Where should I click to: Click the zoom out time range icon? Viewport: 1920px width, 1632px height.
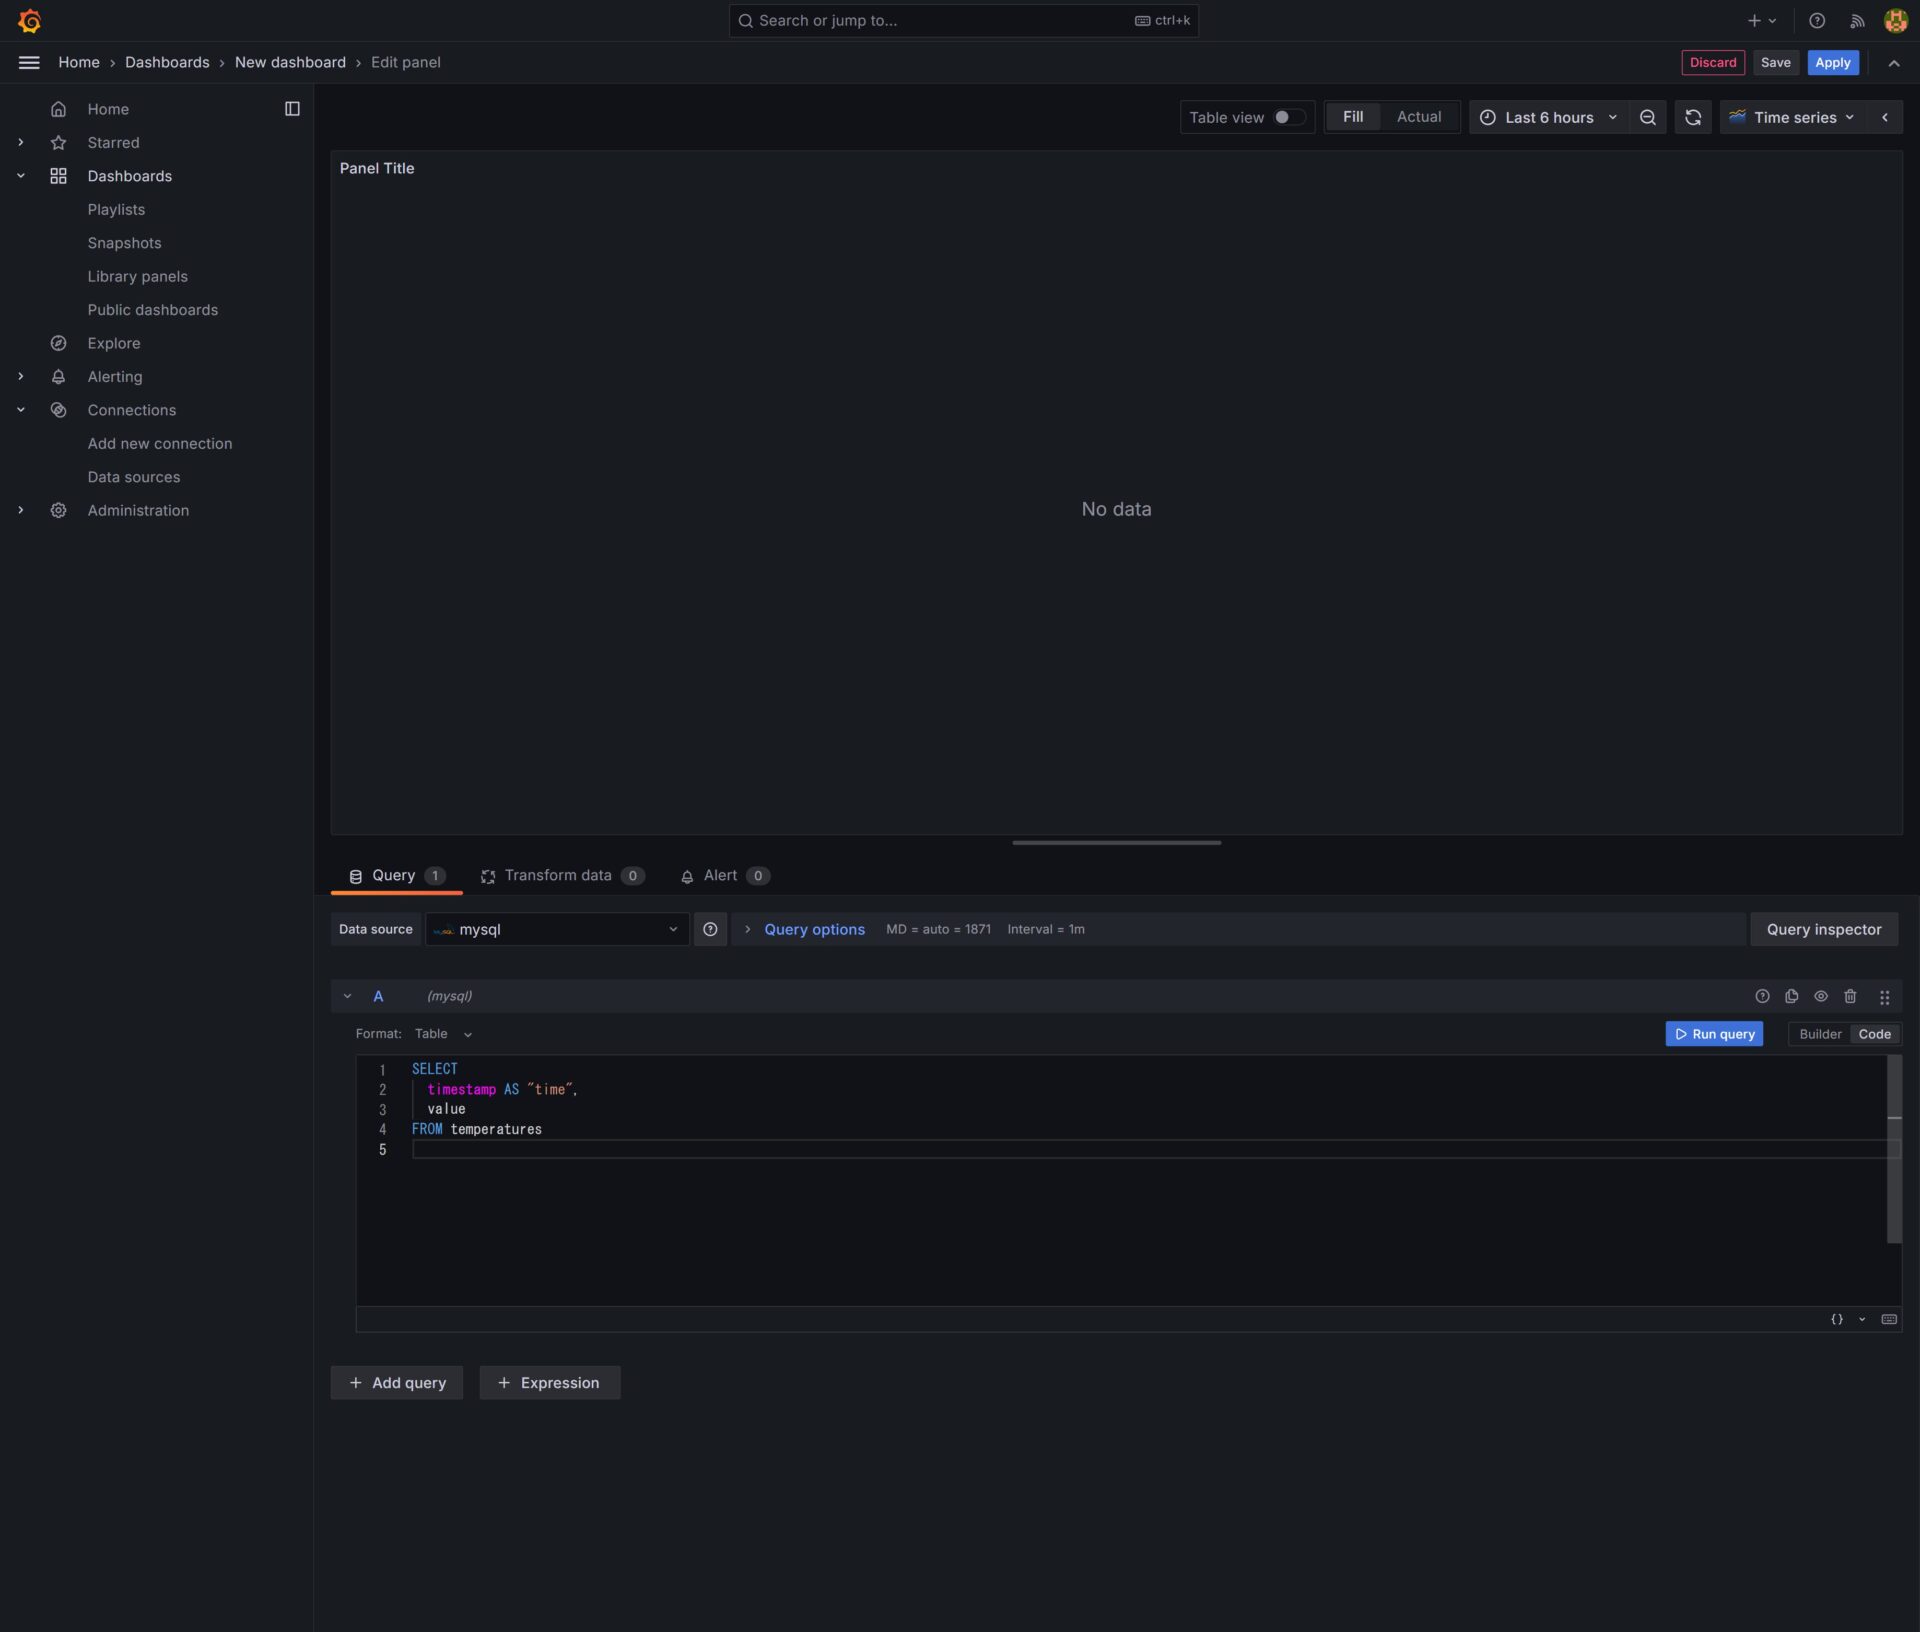1647,117
